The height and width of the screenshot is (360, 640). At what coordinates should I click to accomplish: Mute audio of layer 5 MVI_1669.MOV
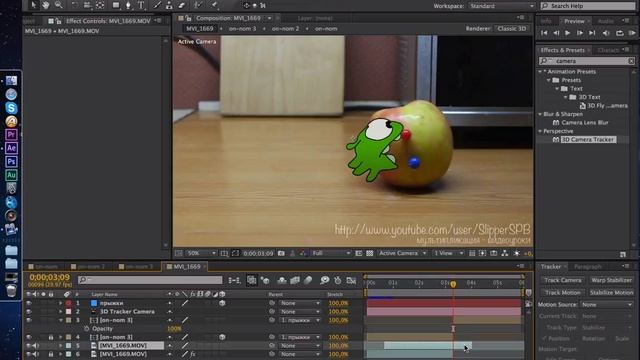[36, 346]
